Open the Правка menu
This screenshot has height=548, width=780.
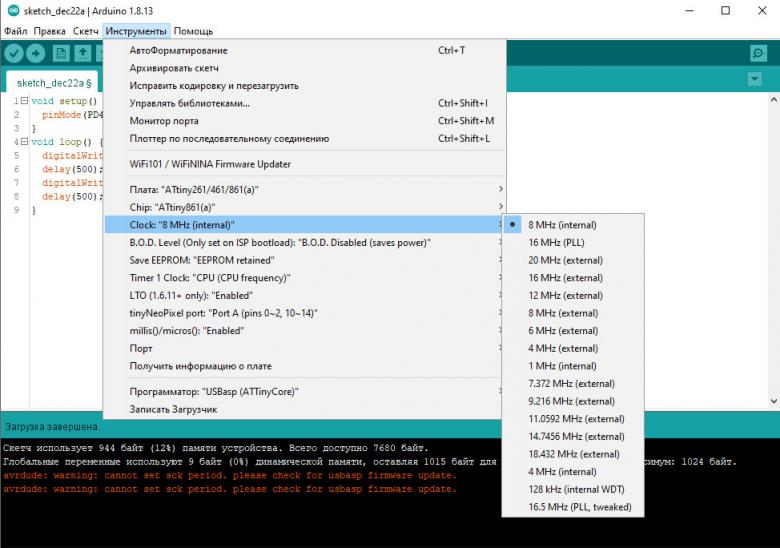49,31
